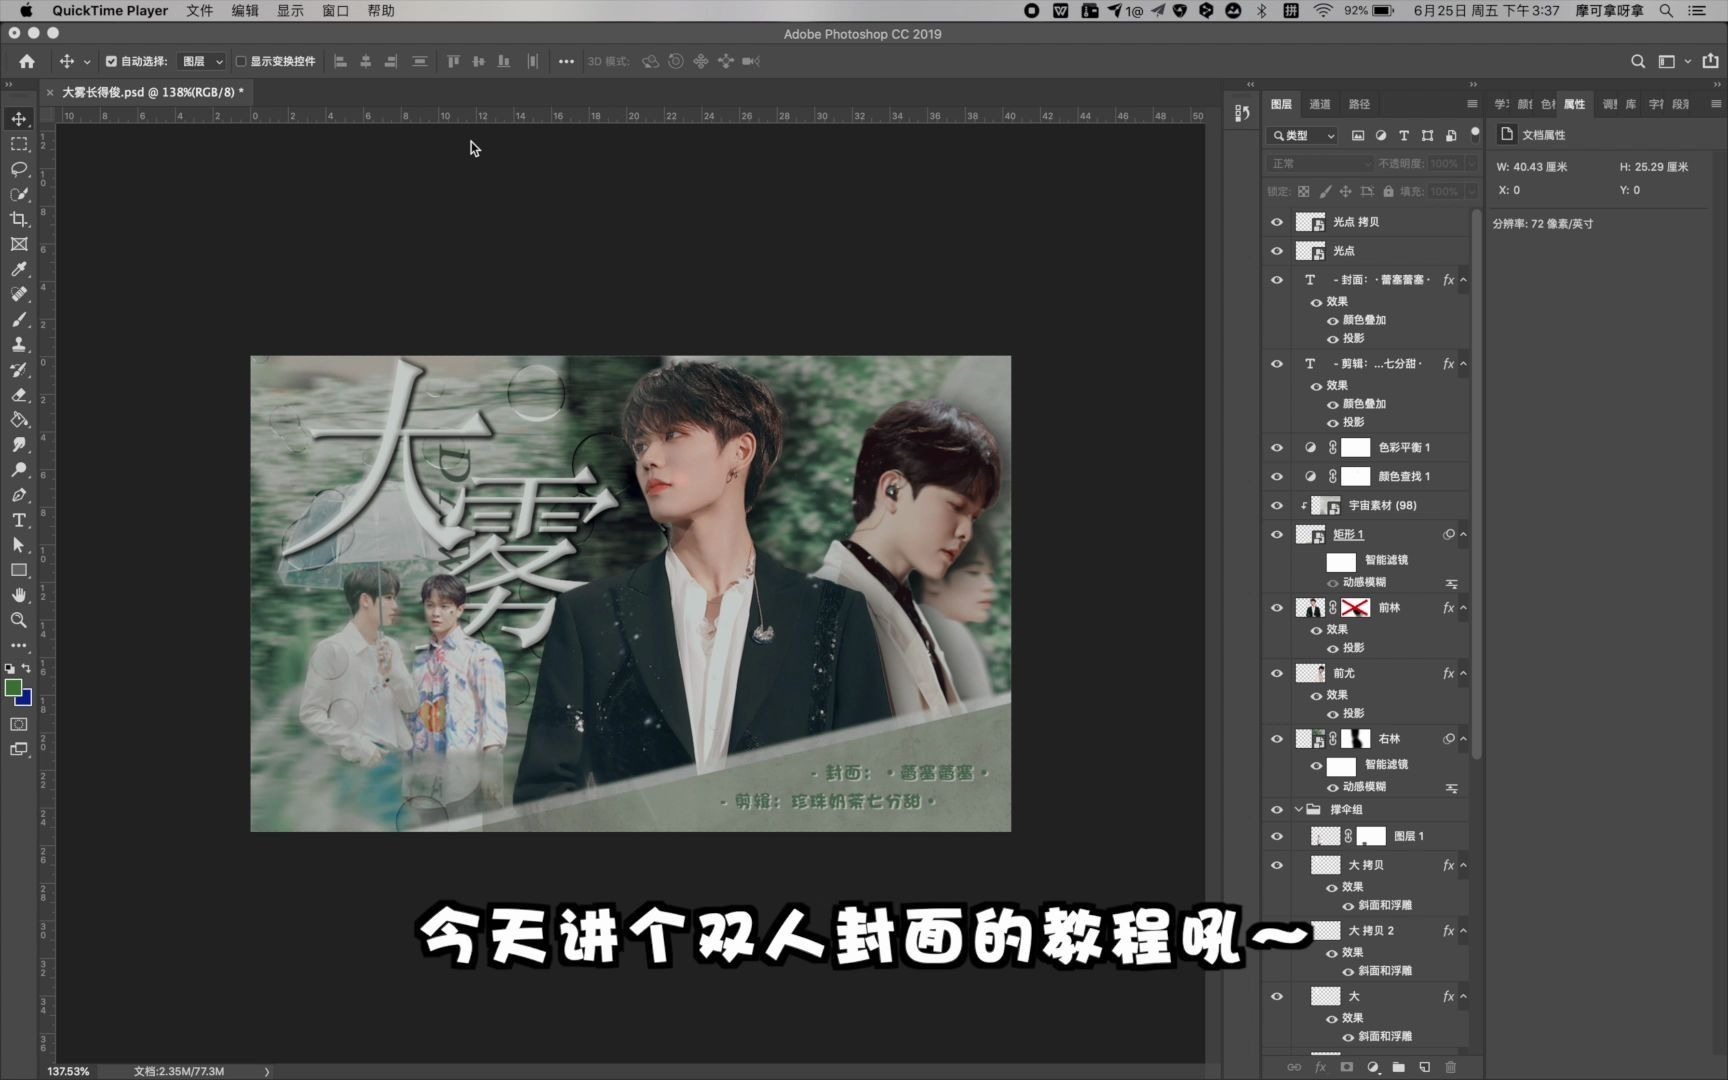Select the 大雾长得俊.psd document tab
Screen dimensions: 1728x1080
point(153,92)
